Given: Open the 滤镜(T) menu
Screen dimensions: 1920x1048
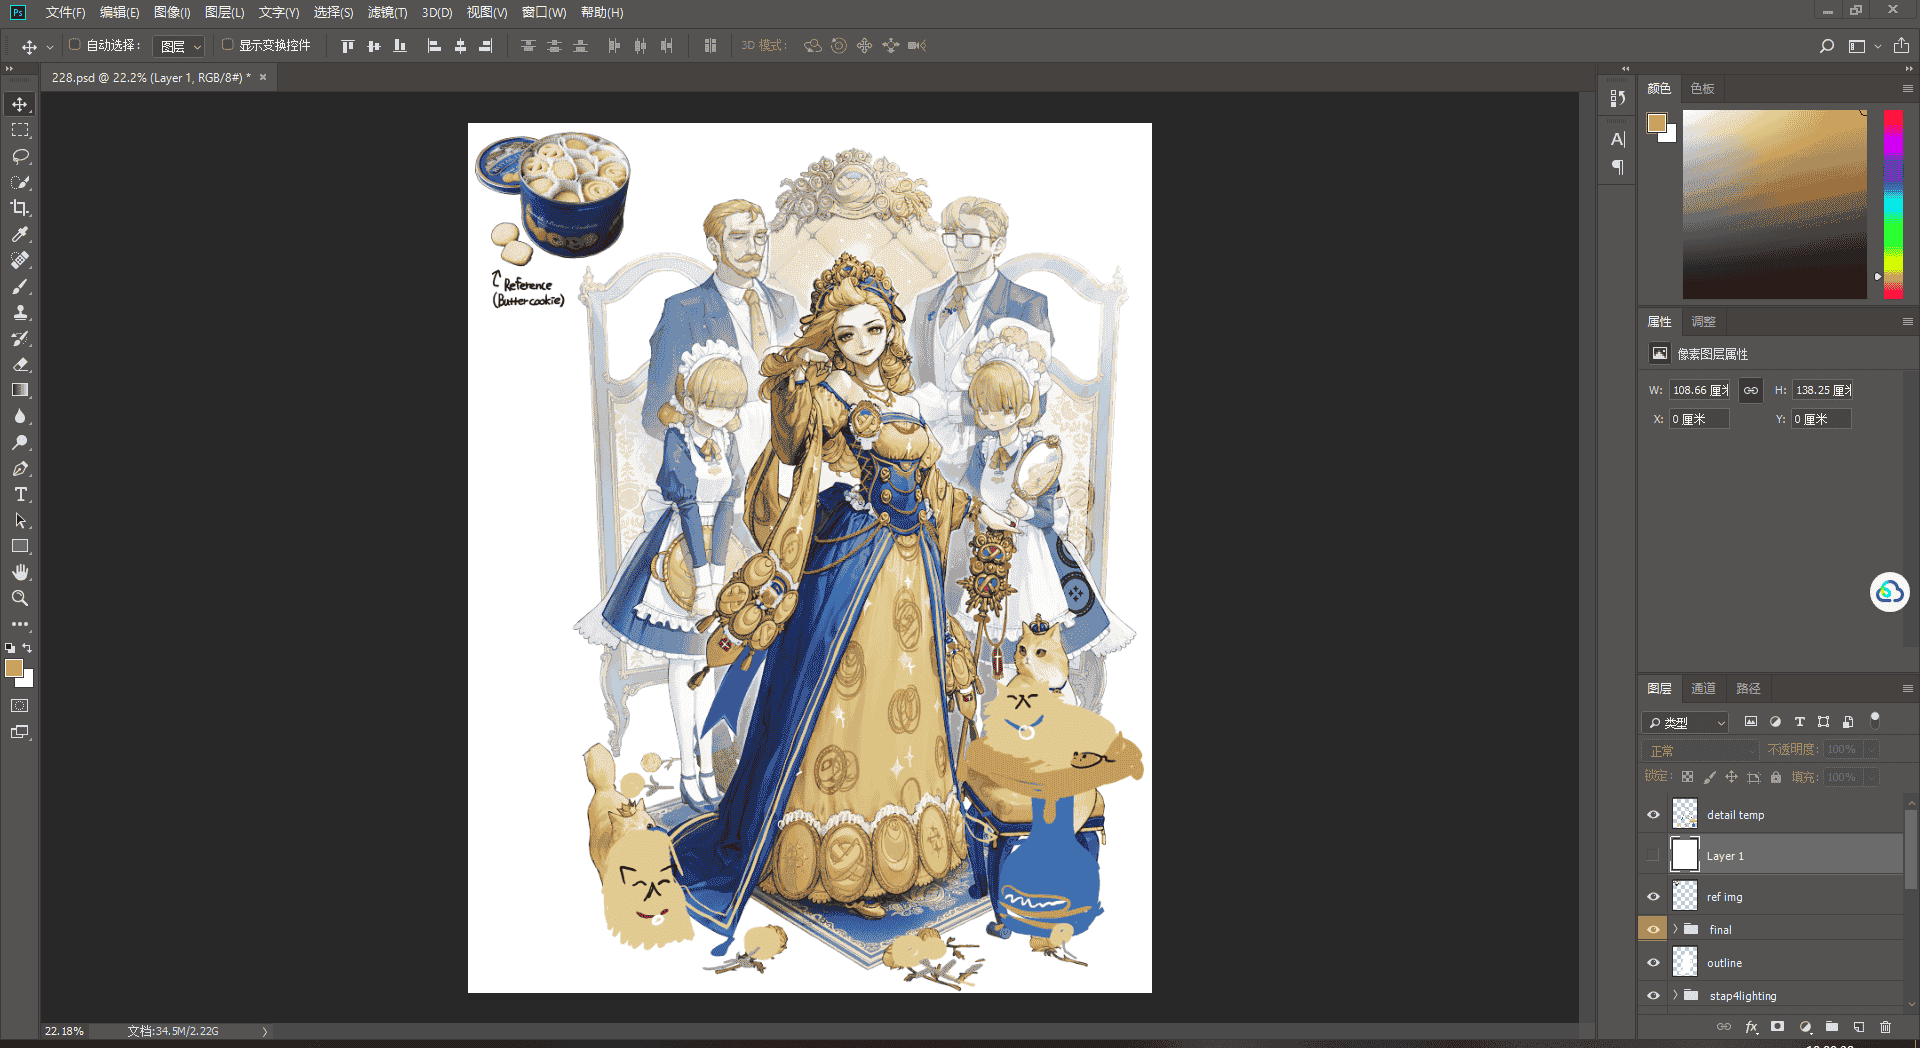Looking at the screenshot, I should 387,13.
